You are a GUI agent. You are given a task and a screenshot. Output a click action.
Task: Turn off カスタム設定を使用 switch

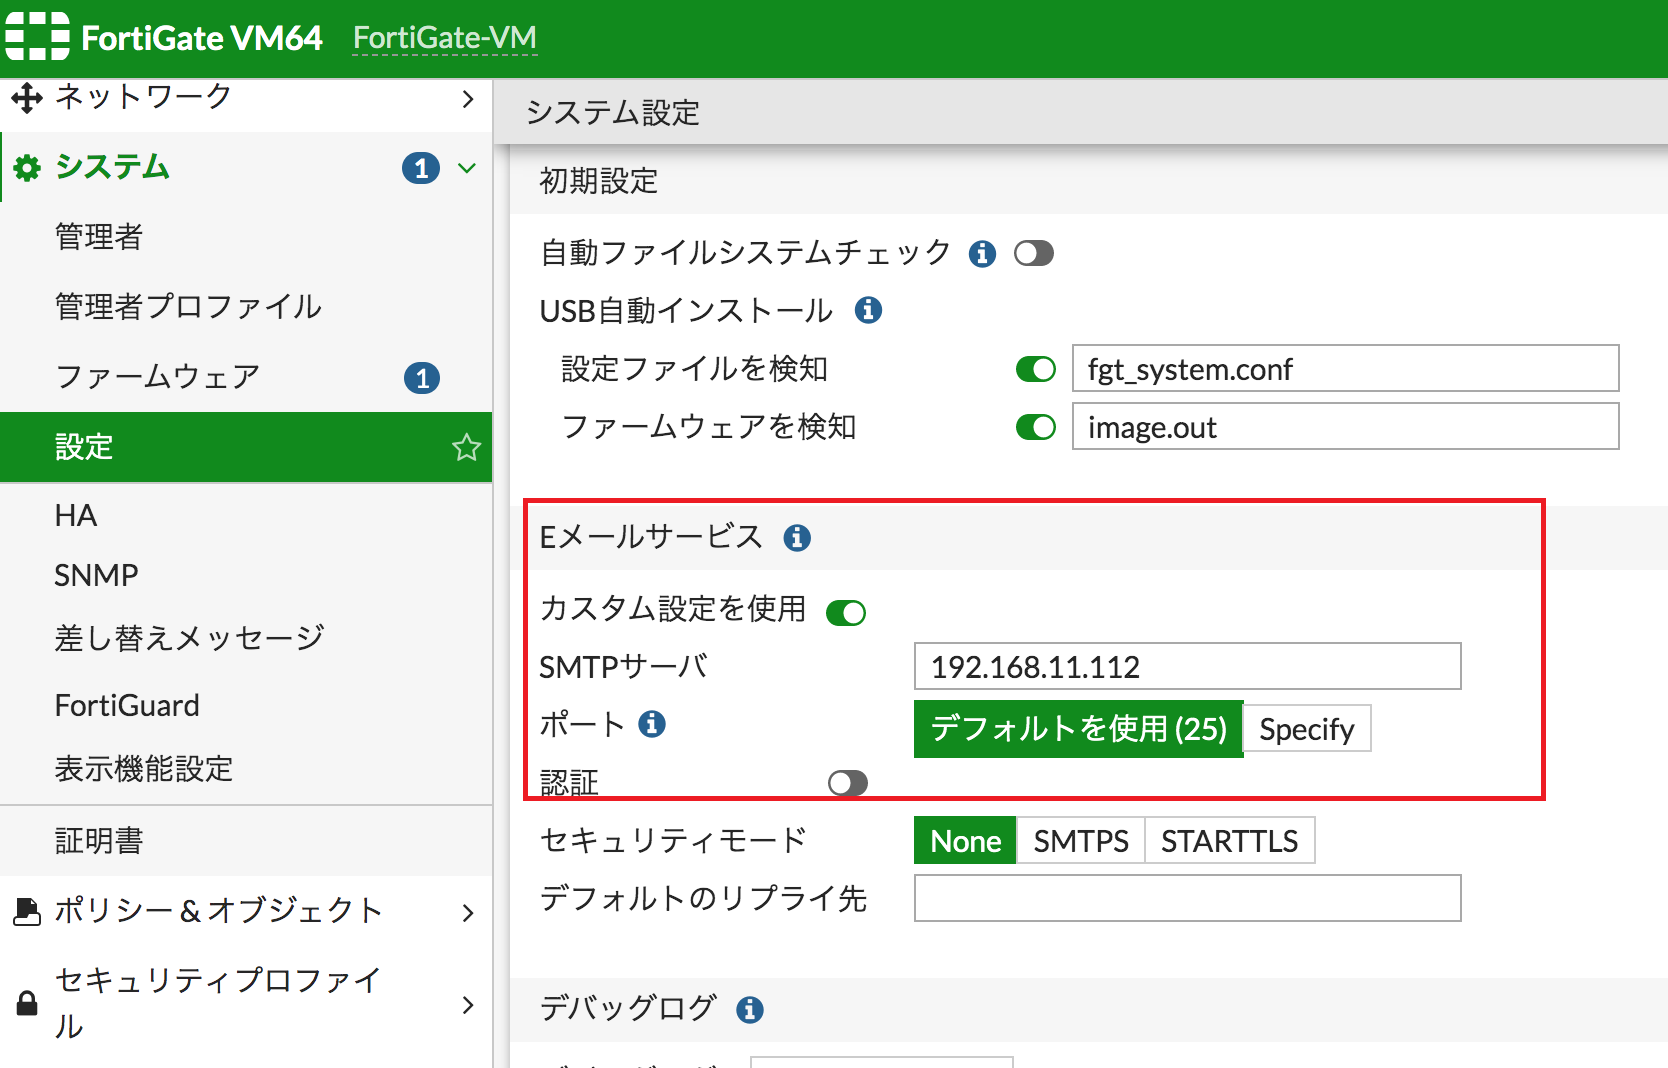[x=846, y=613]
